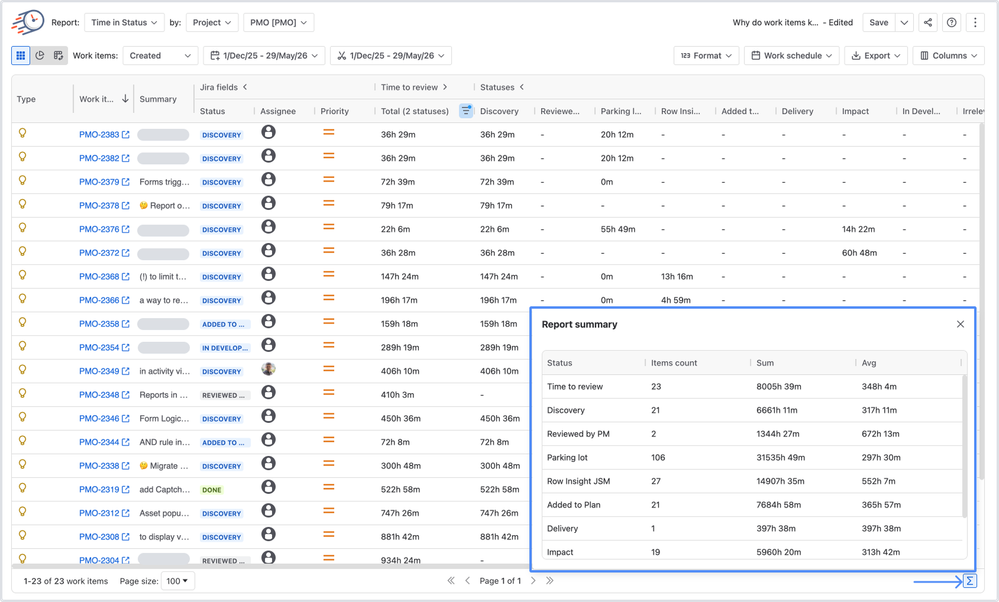The image size is (999, 602).
Task: Click the filter icon beside Total (2 statuses)
Action: (466, 111)
